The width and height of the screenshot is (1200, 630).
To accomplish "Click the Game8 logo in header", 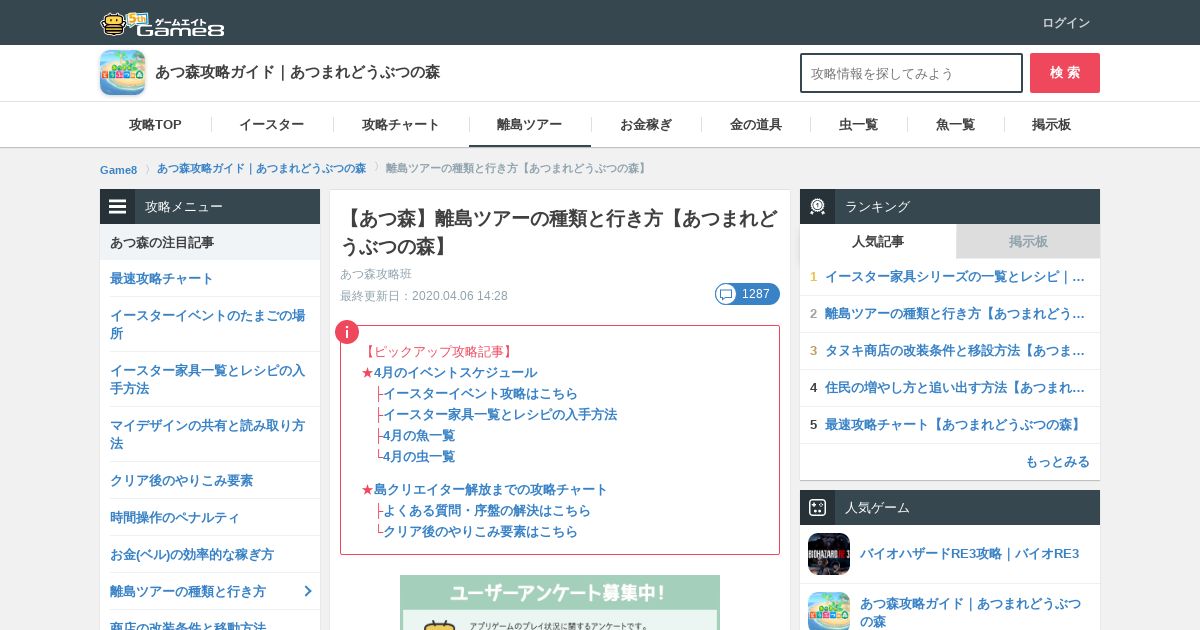I will click(x=162, y=24).
